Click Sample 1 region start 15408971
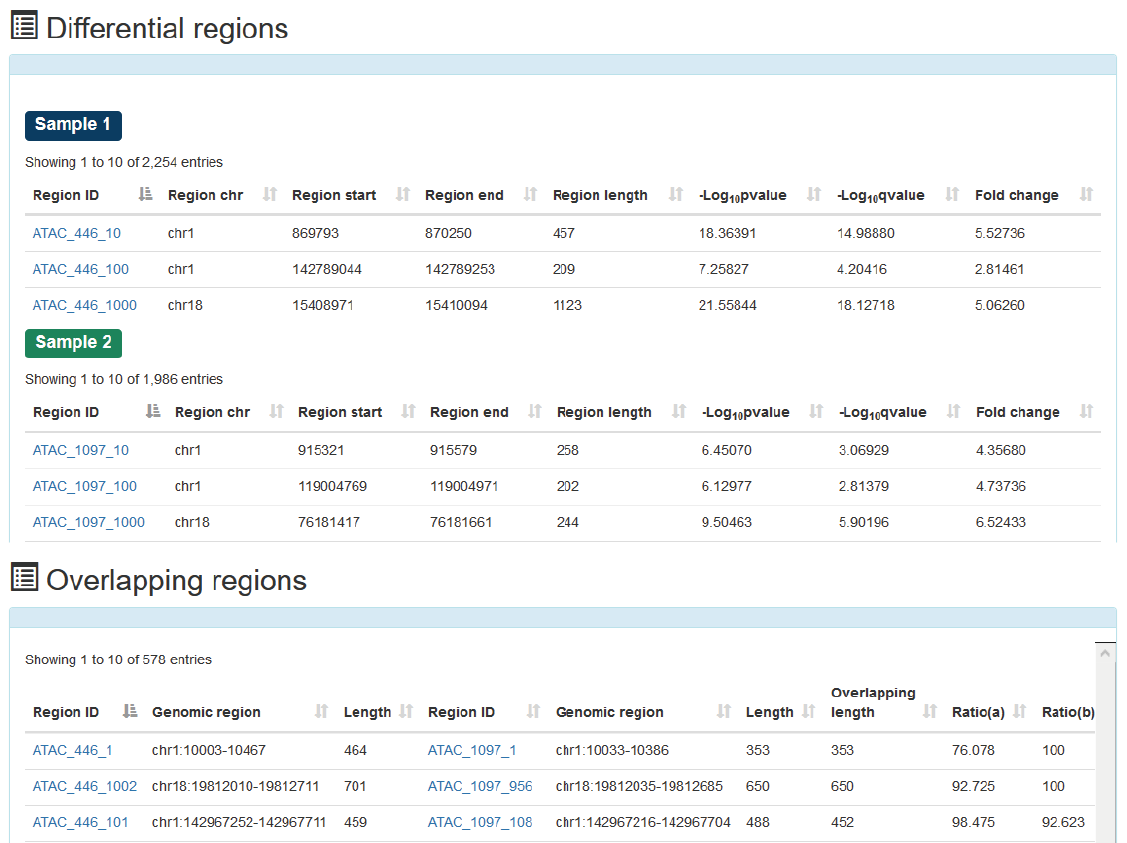Viewport: 1127px width, 843px height. pos(323,305)
